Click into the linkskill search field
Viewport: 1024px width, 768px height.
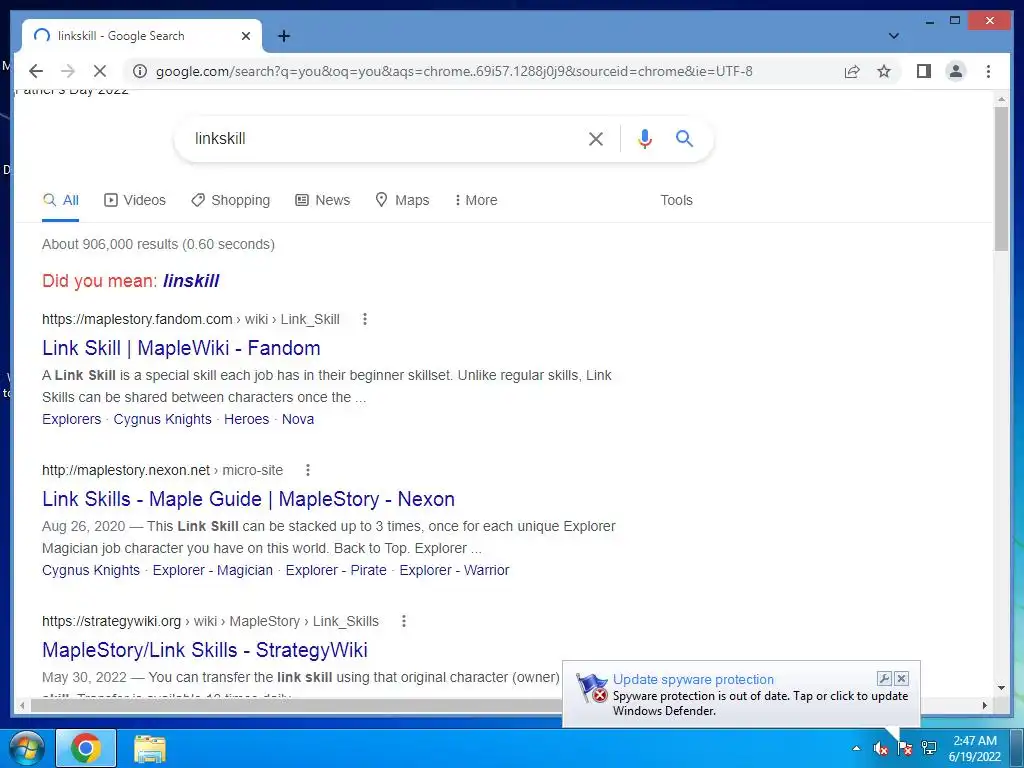[x=385, y=138]
